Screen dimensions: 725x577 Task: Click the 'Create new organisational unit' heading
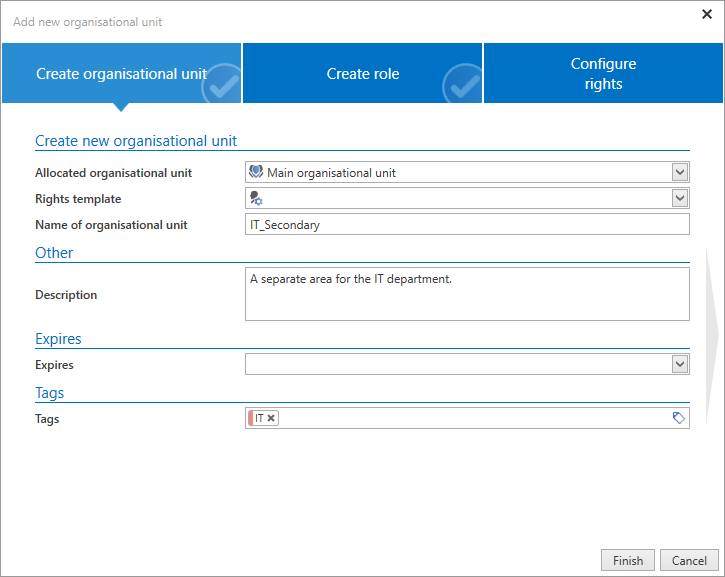pos(136,141)
